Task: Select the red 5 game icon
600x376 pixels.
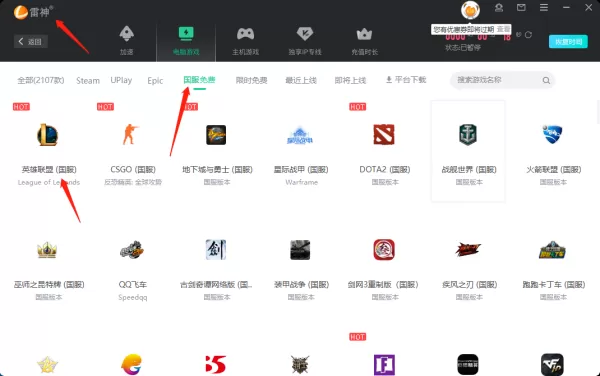Action: 216,365
